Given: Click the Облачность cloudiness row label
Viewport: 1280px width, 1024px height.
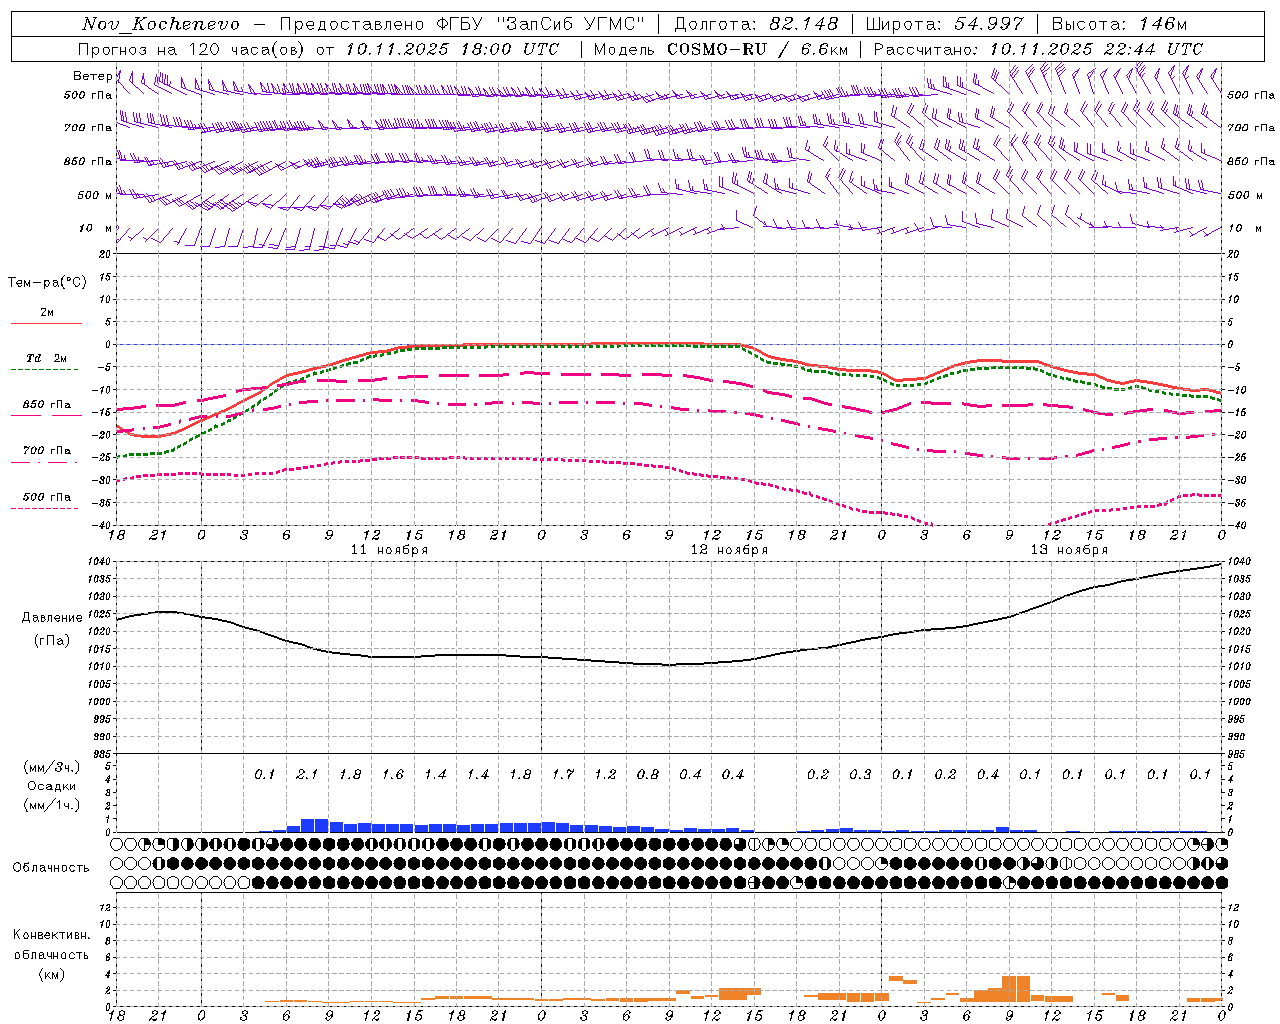Looking at the screenshot, I should click(x=51, y=868).
